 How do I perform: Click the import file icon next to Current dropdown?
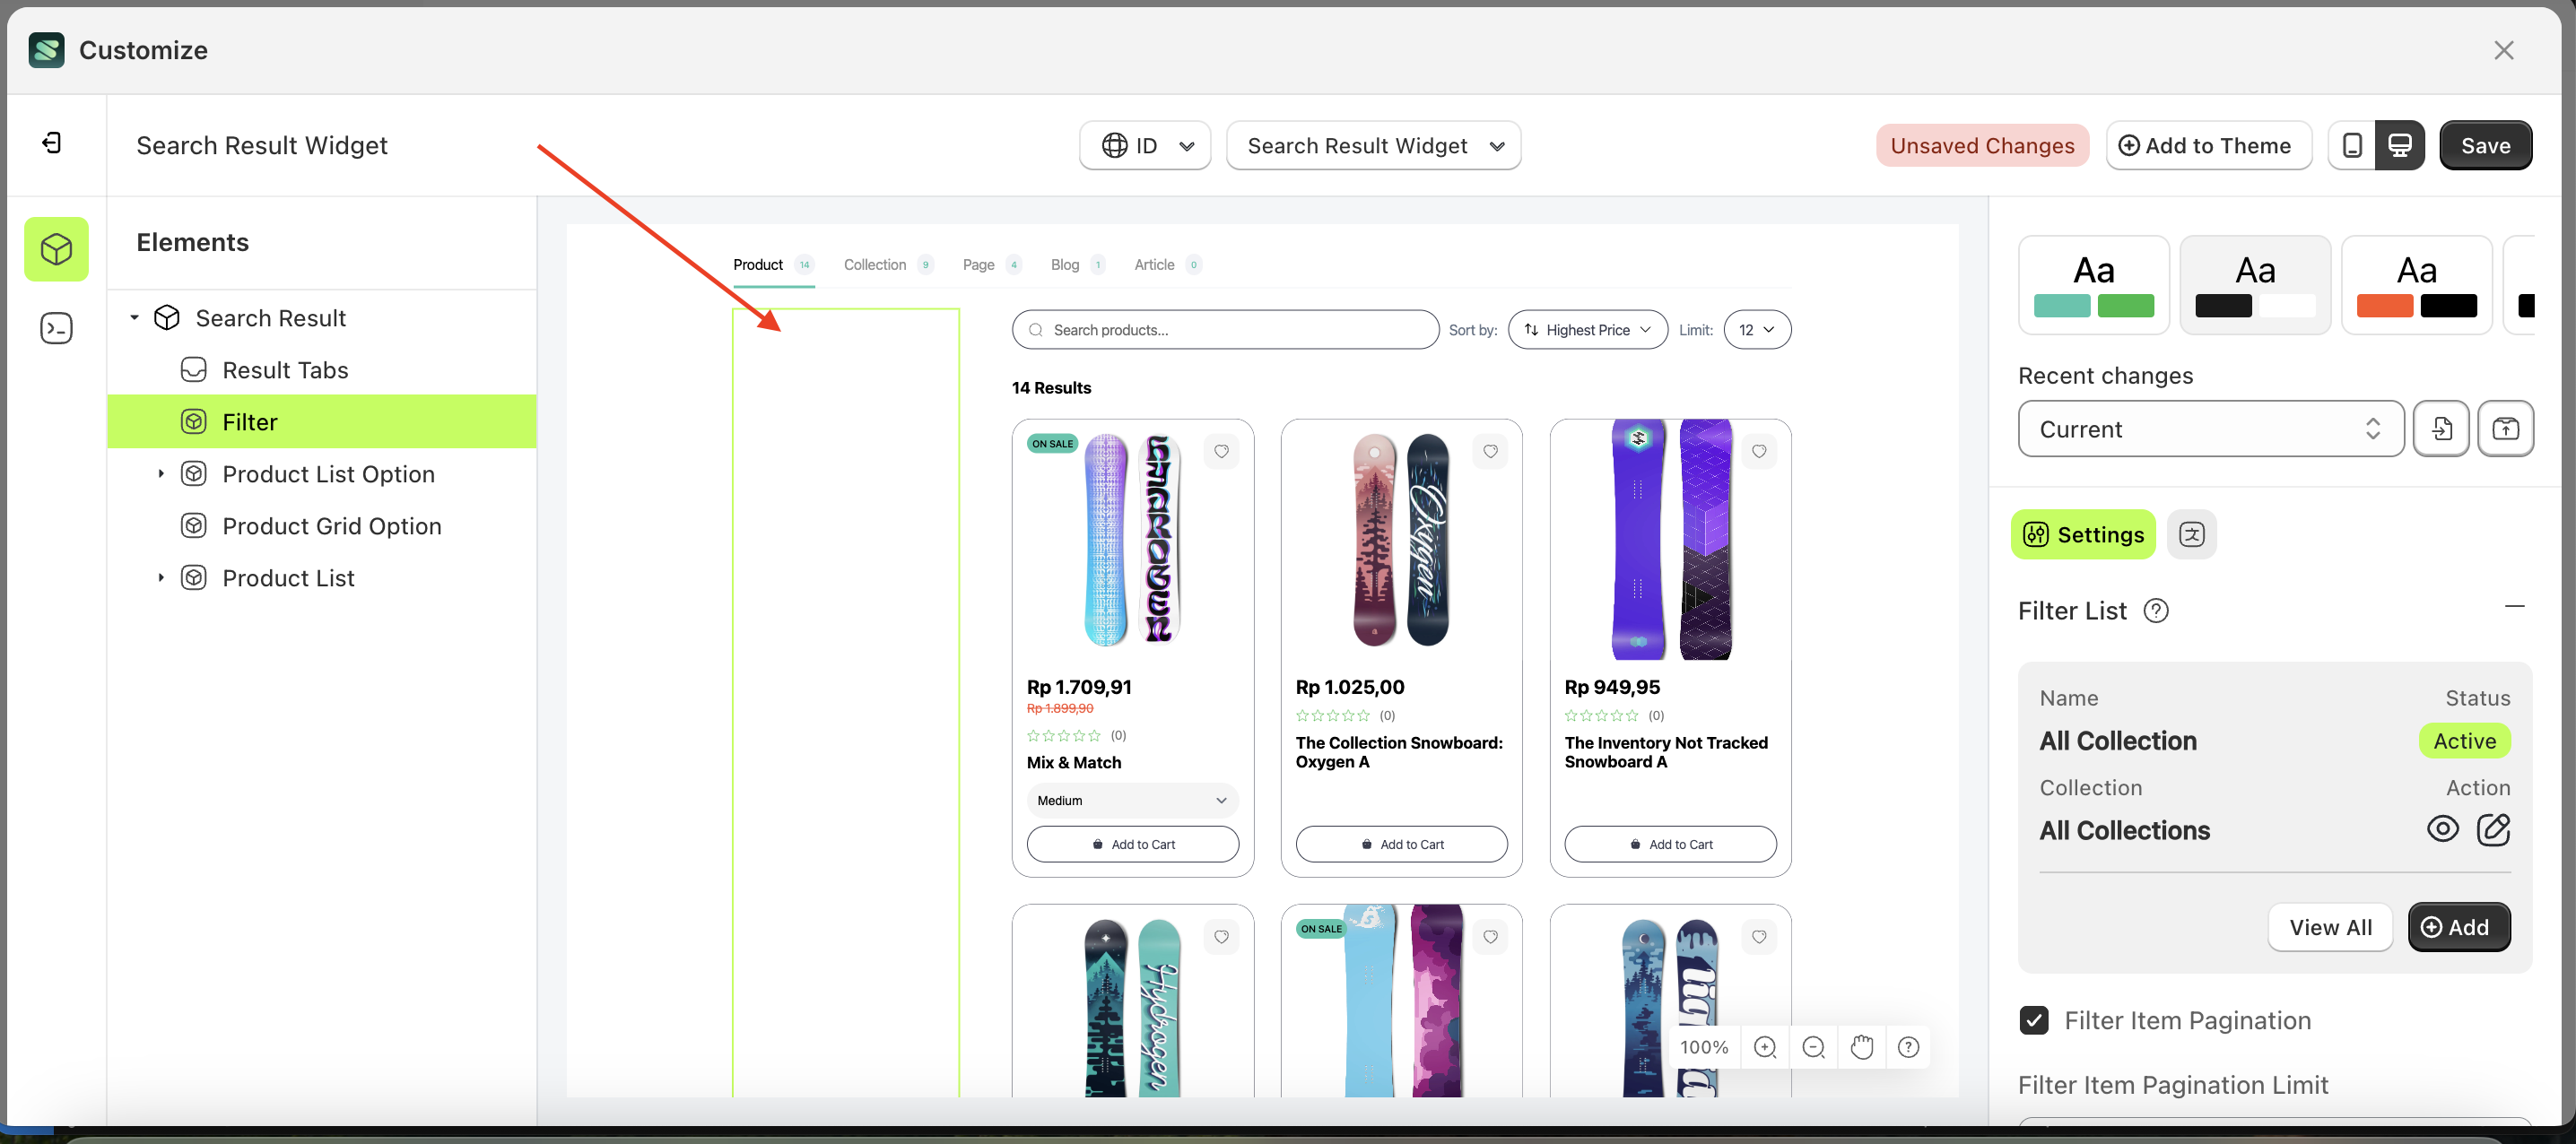[2442, 428]
